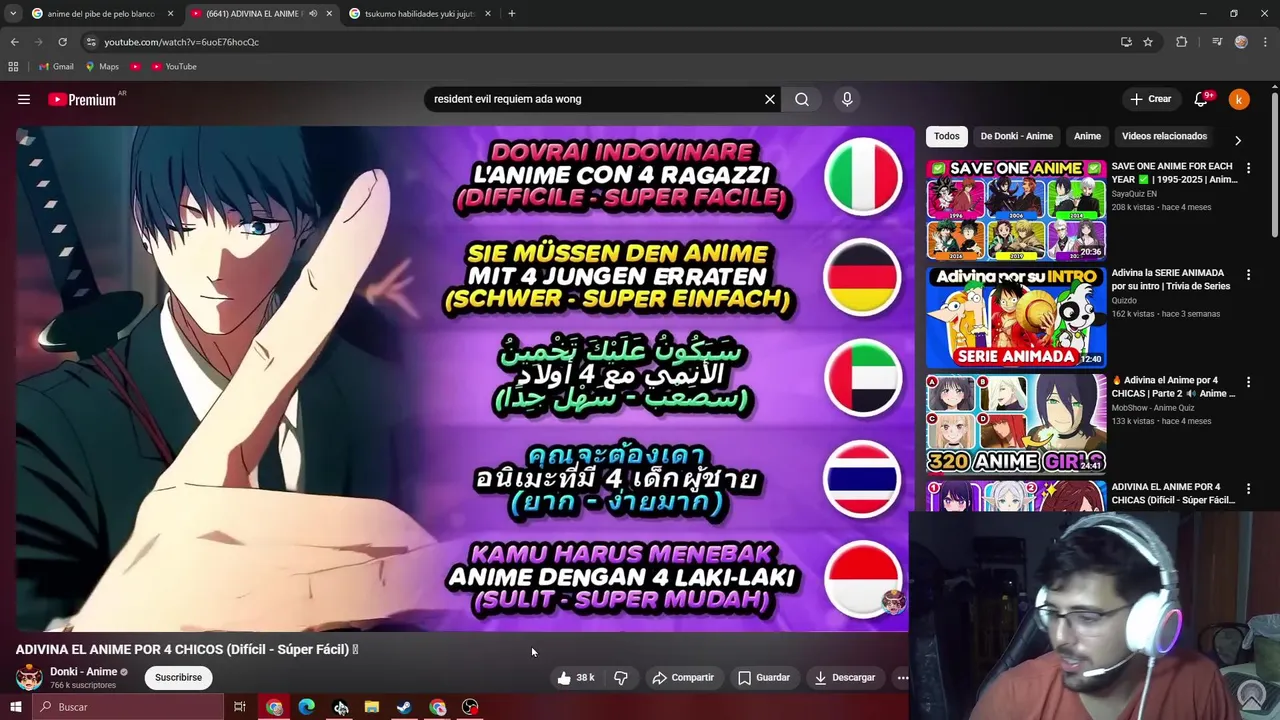
Task: Go to YouTube Premium home logo
Action: point(82,99)
